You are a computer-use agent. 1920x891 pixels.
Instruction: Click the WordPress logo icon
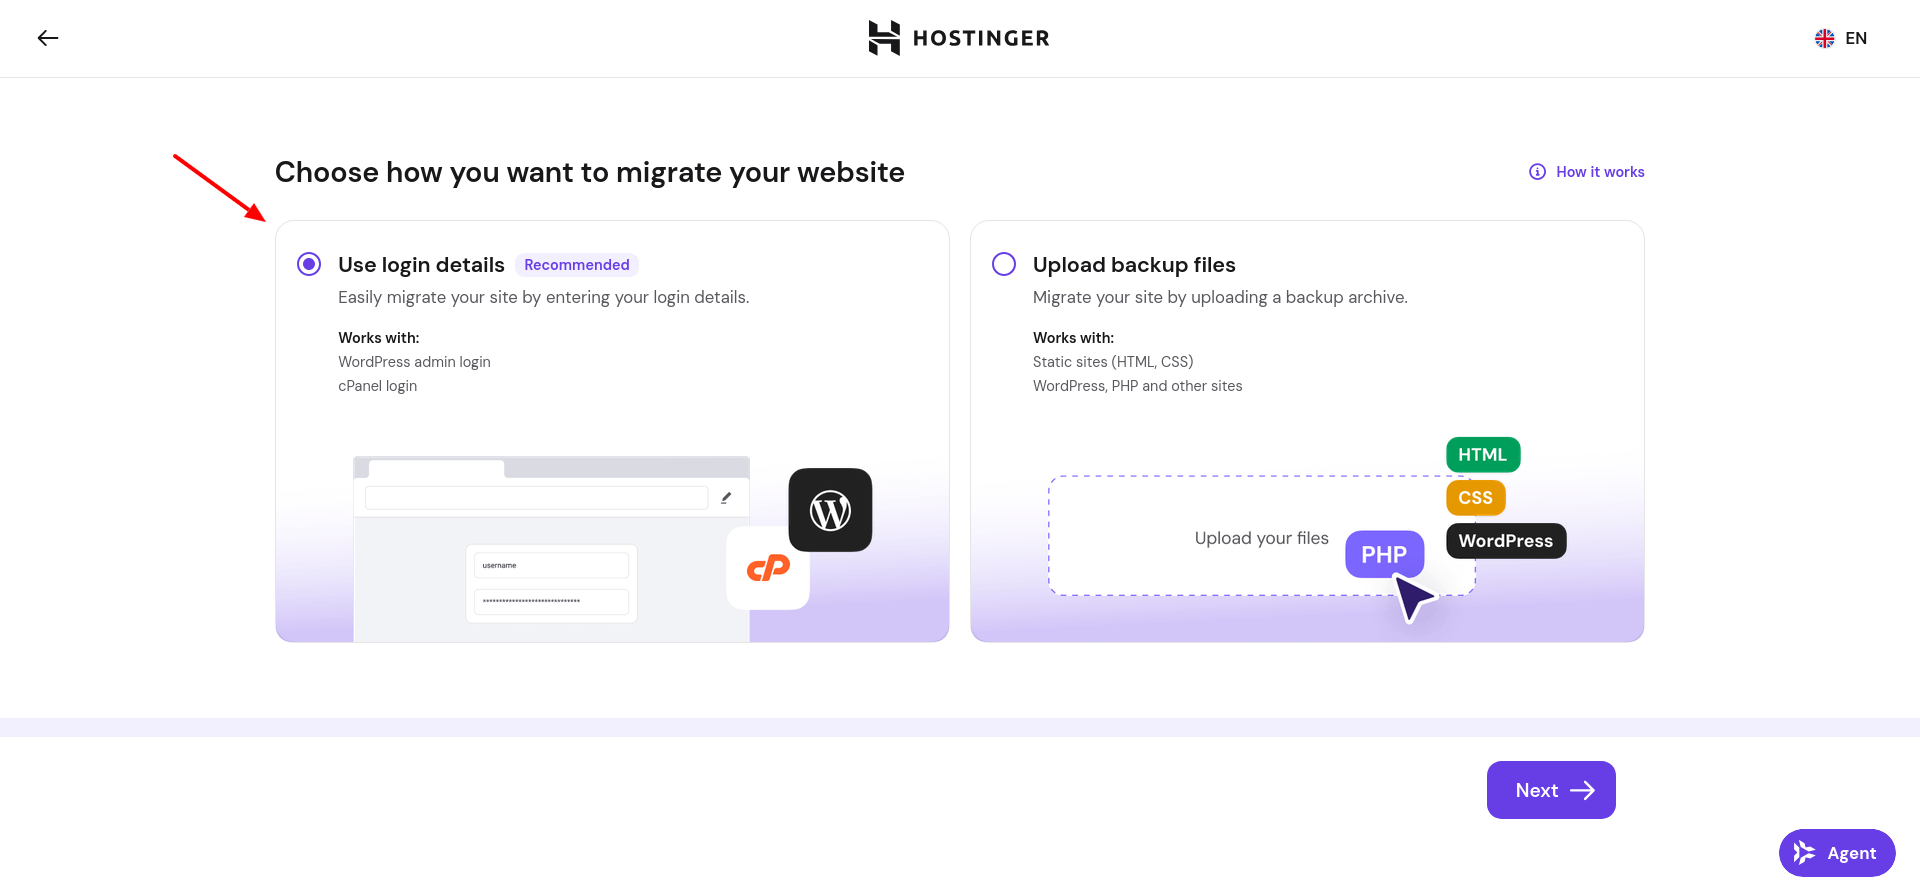point(830,510)
